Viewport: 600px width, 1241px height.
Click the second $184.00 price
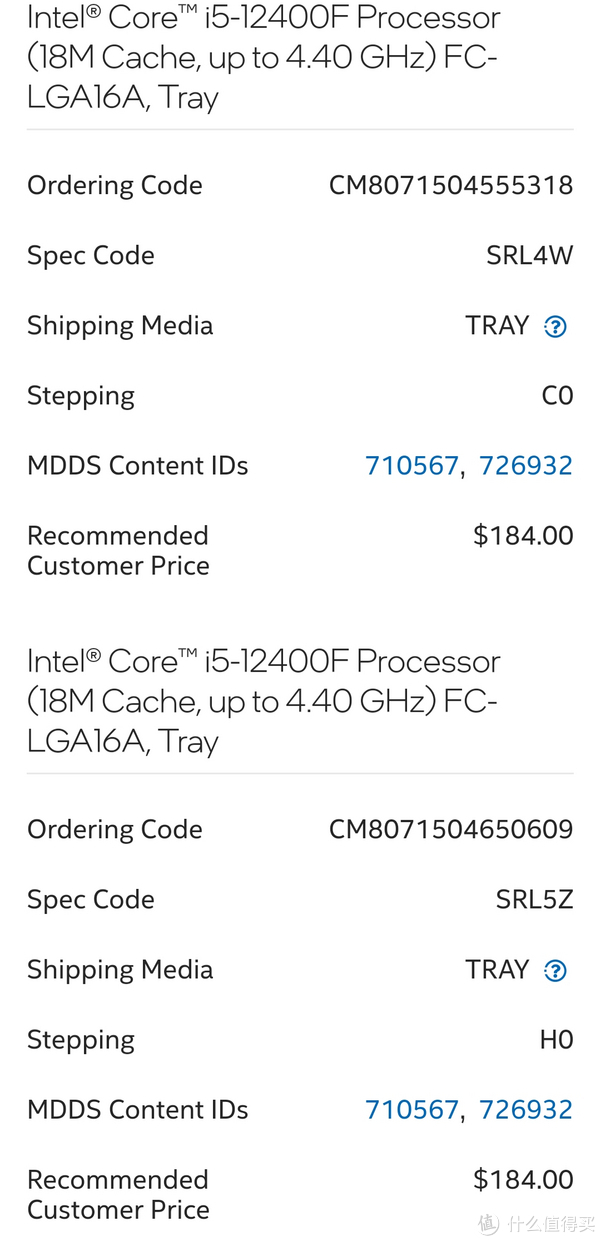tap(523, 1180)
